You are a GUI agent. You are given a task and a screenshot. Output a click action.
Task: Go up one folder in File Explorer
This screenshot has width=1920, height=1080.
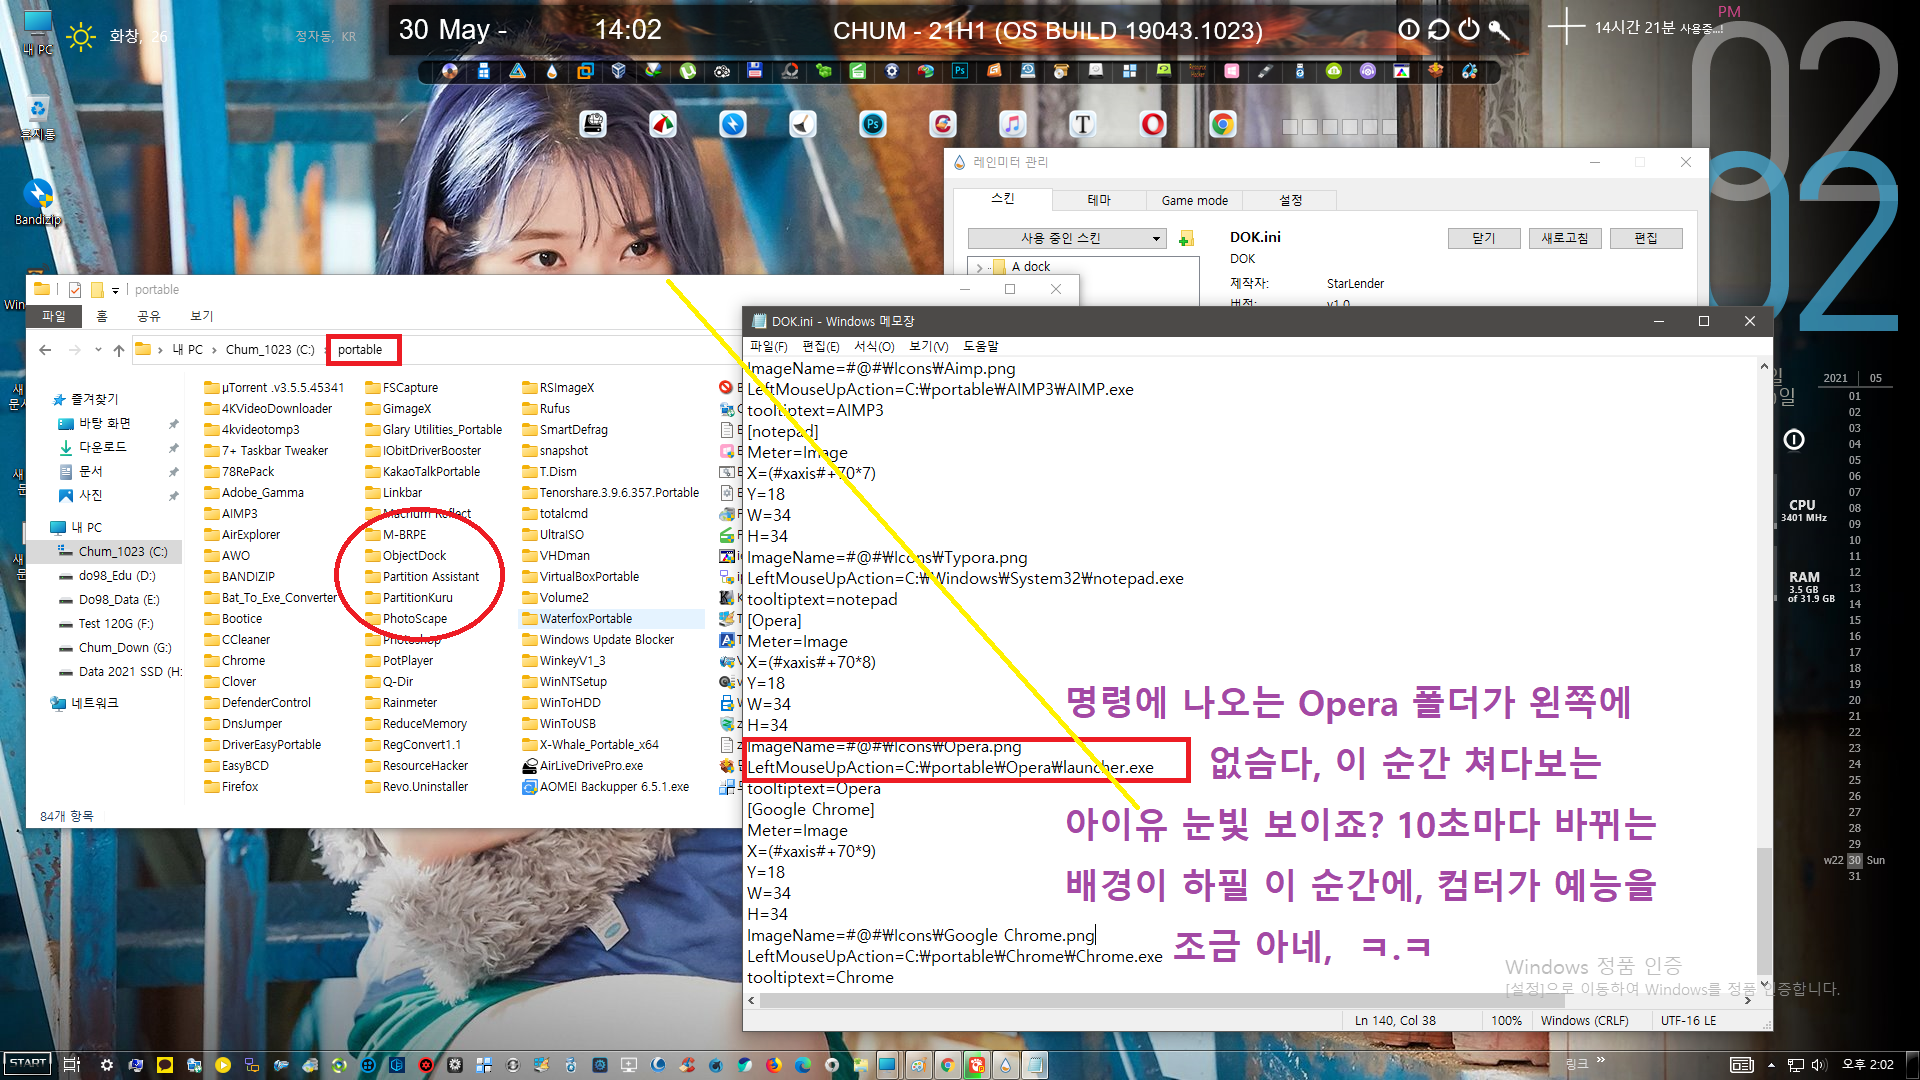point(119,350)
